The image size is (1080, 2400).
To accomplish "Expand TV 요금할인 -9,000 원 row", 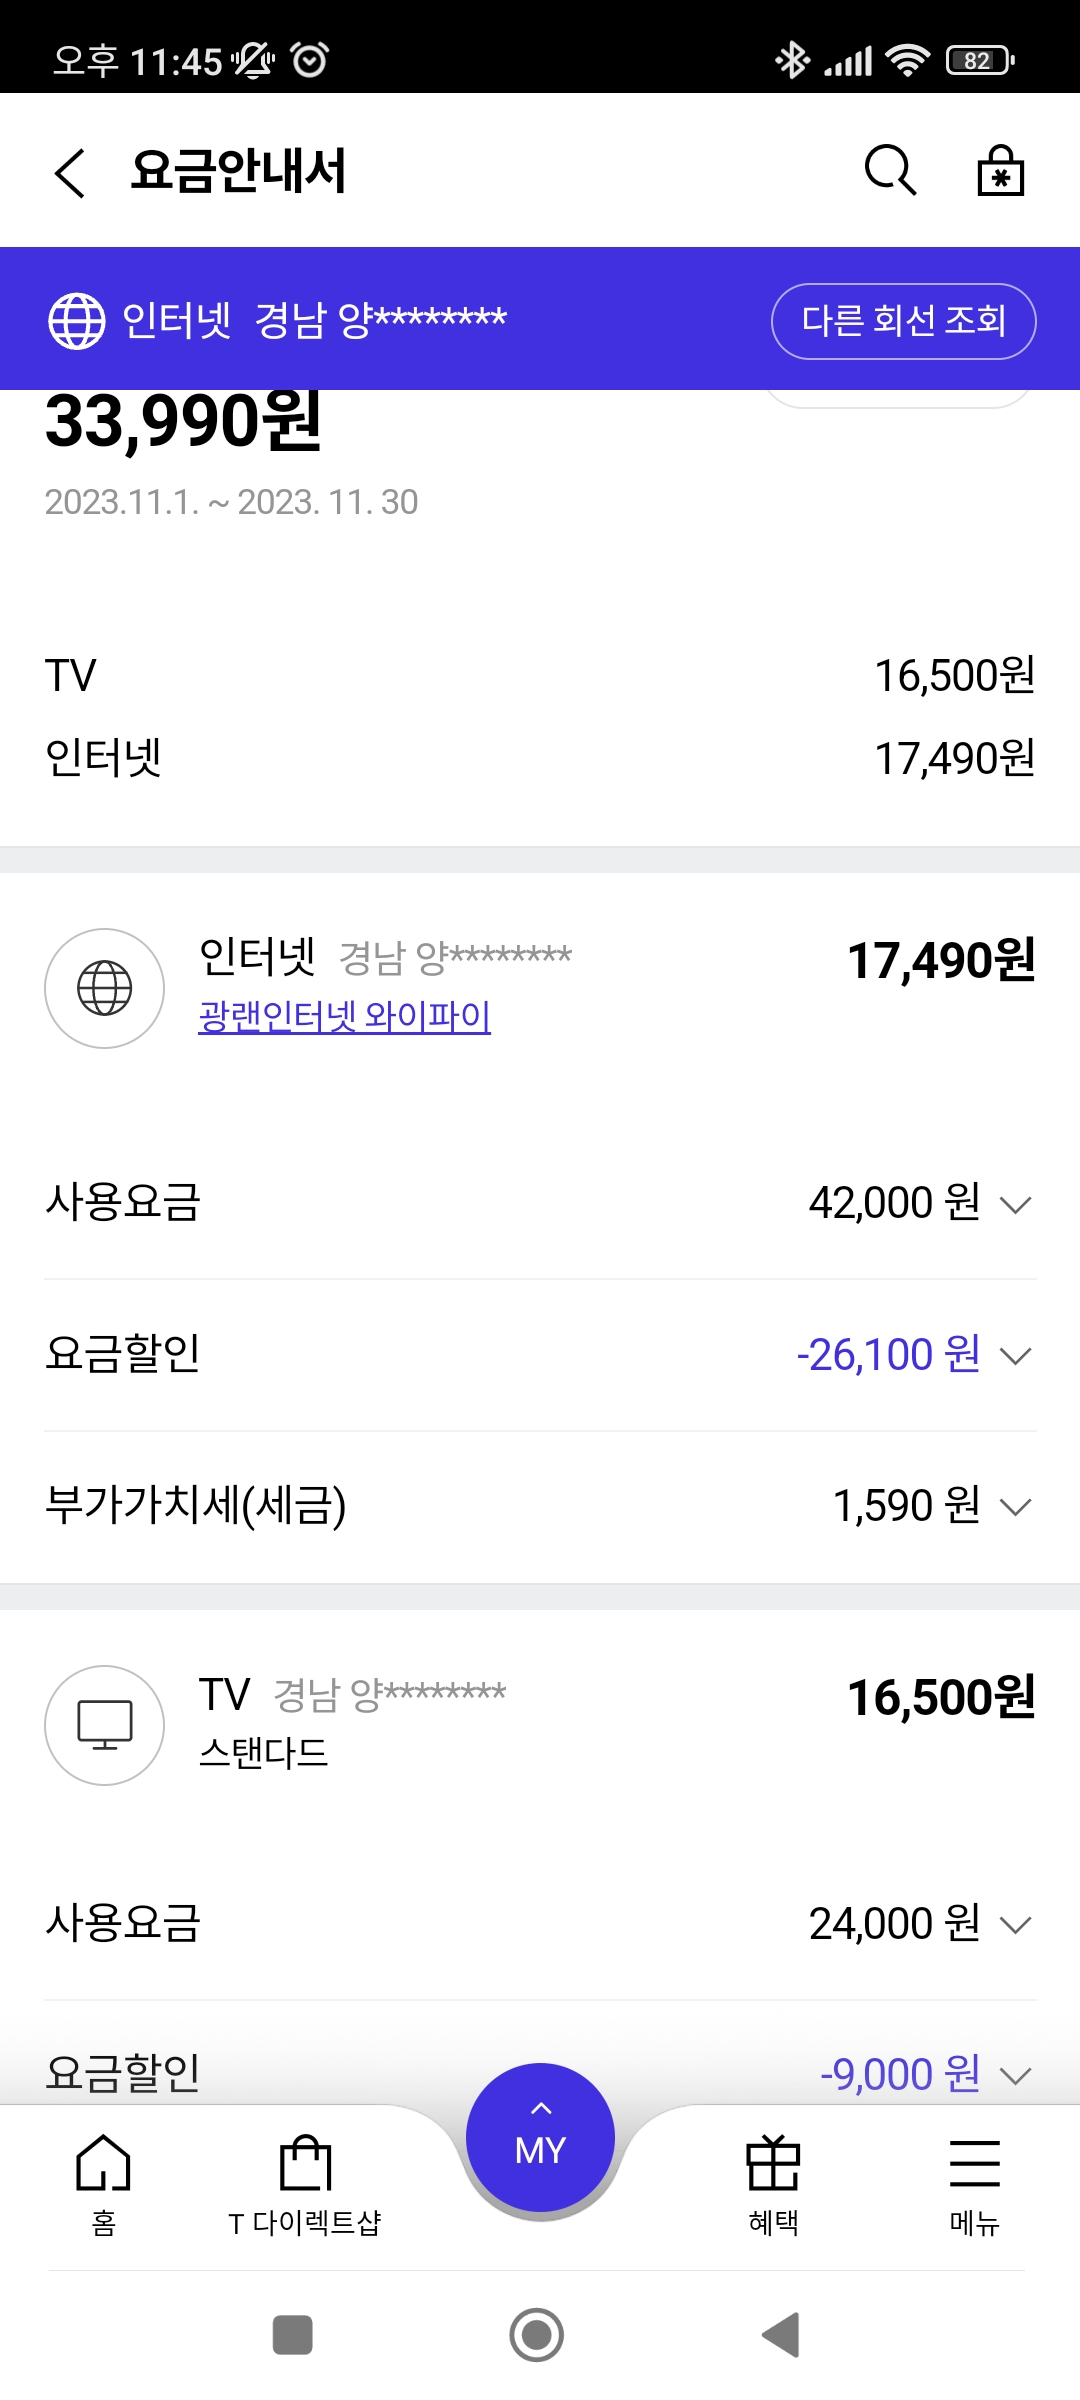I will (1015, 2075).
